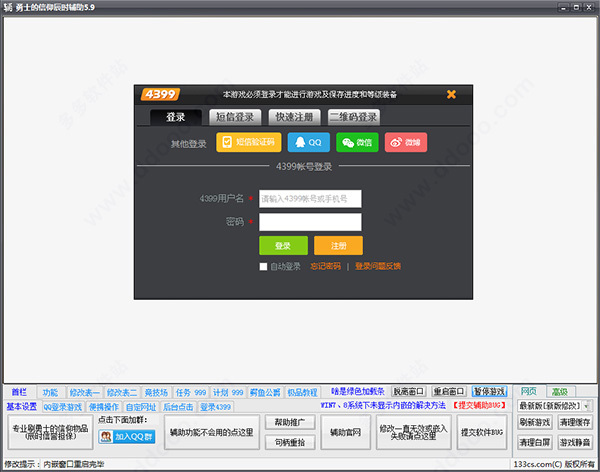600x472 pixels.
Task: Click the orange 注册 button
Action: pyautogui.click(x=338, y=245)
